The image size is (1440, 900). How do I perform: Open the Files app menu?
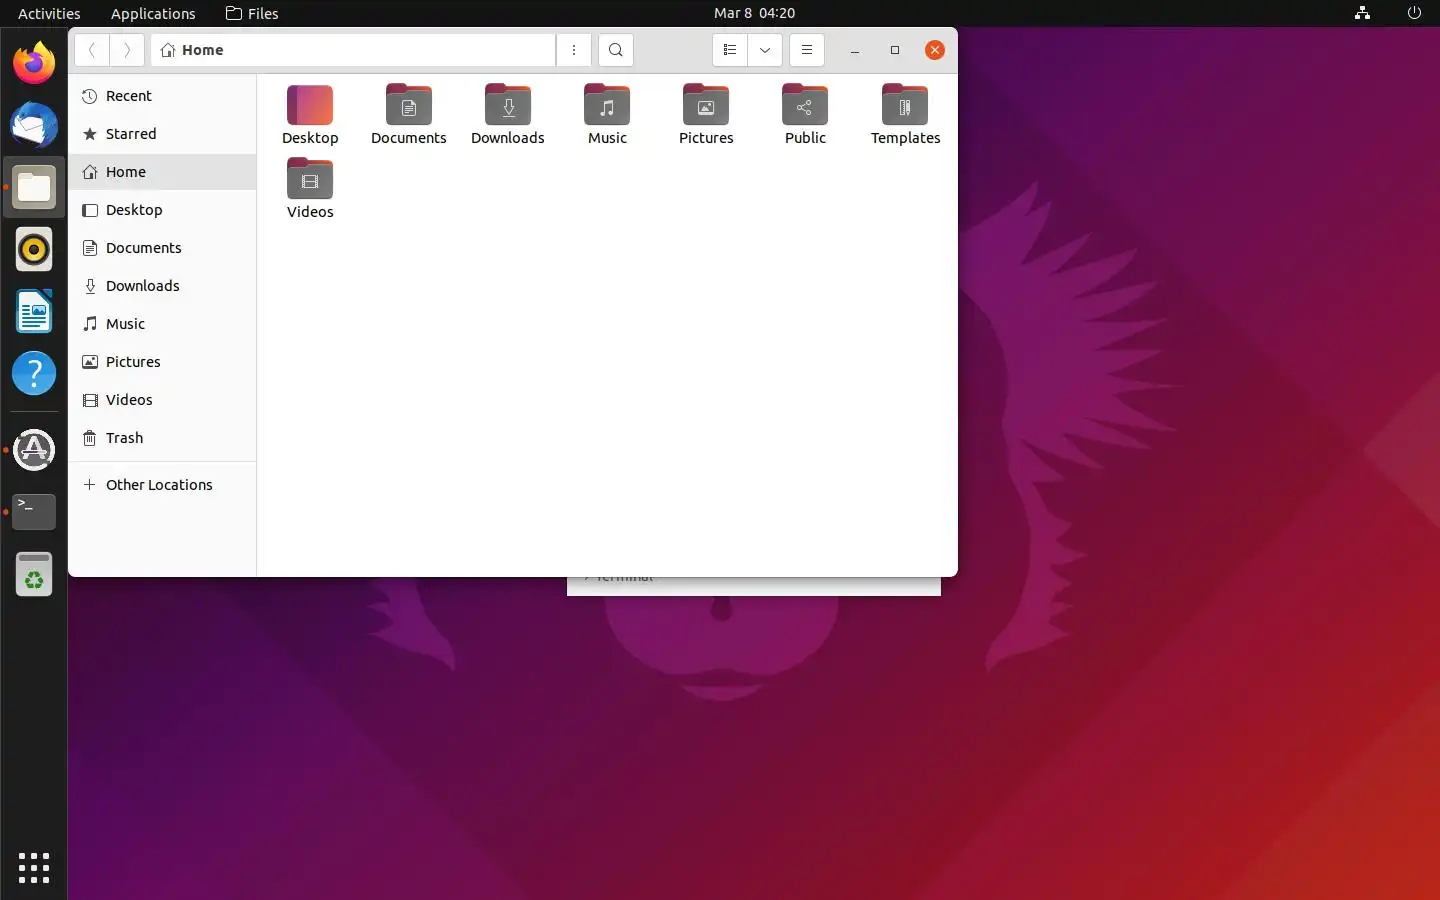point(252,13)
